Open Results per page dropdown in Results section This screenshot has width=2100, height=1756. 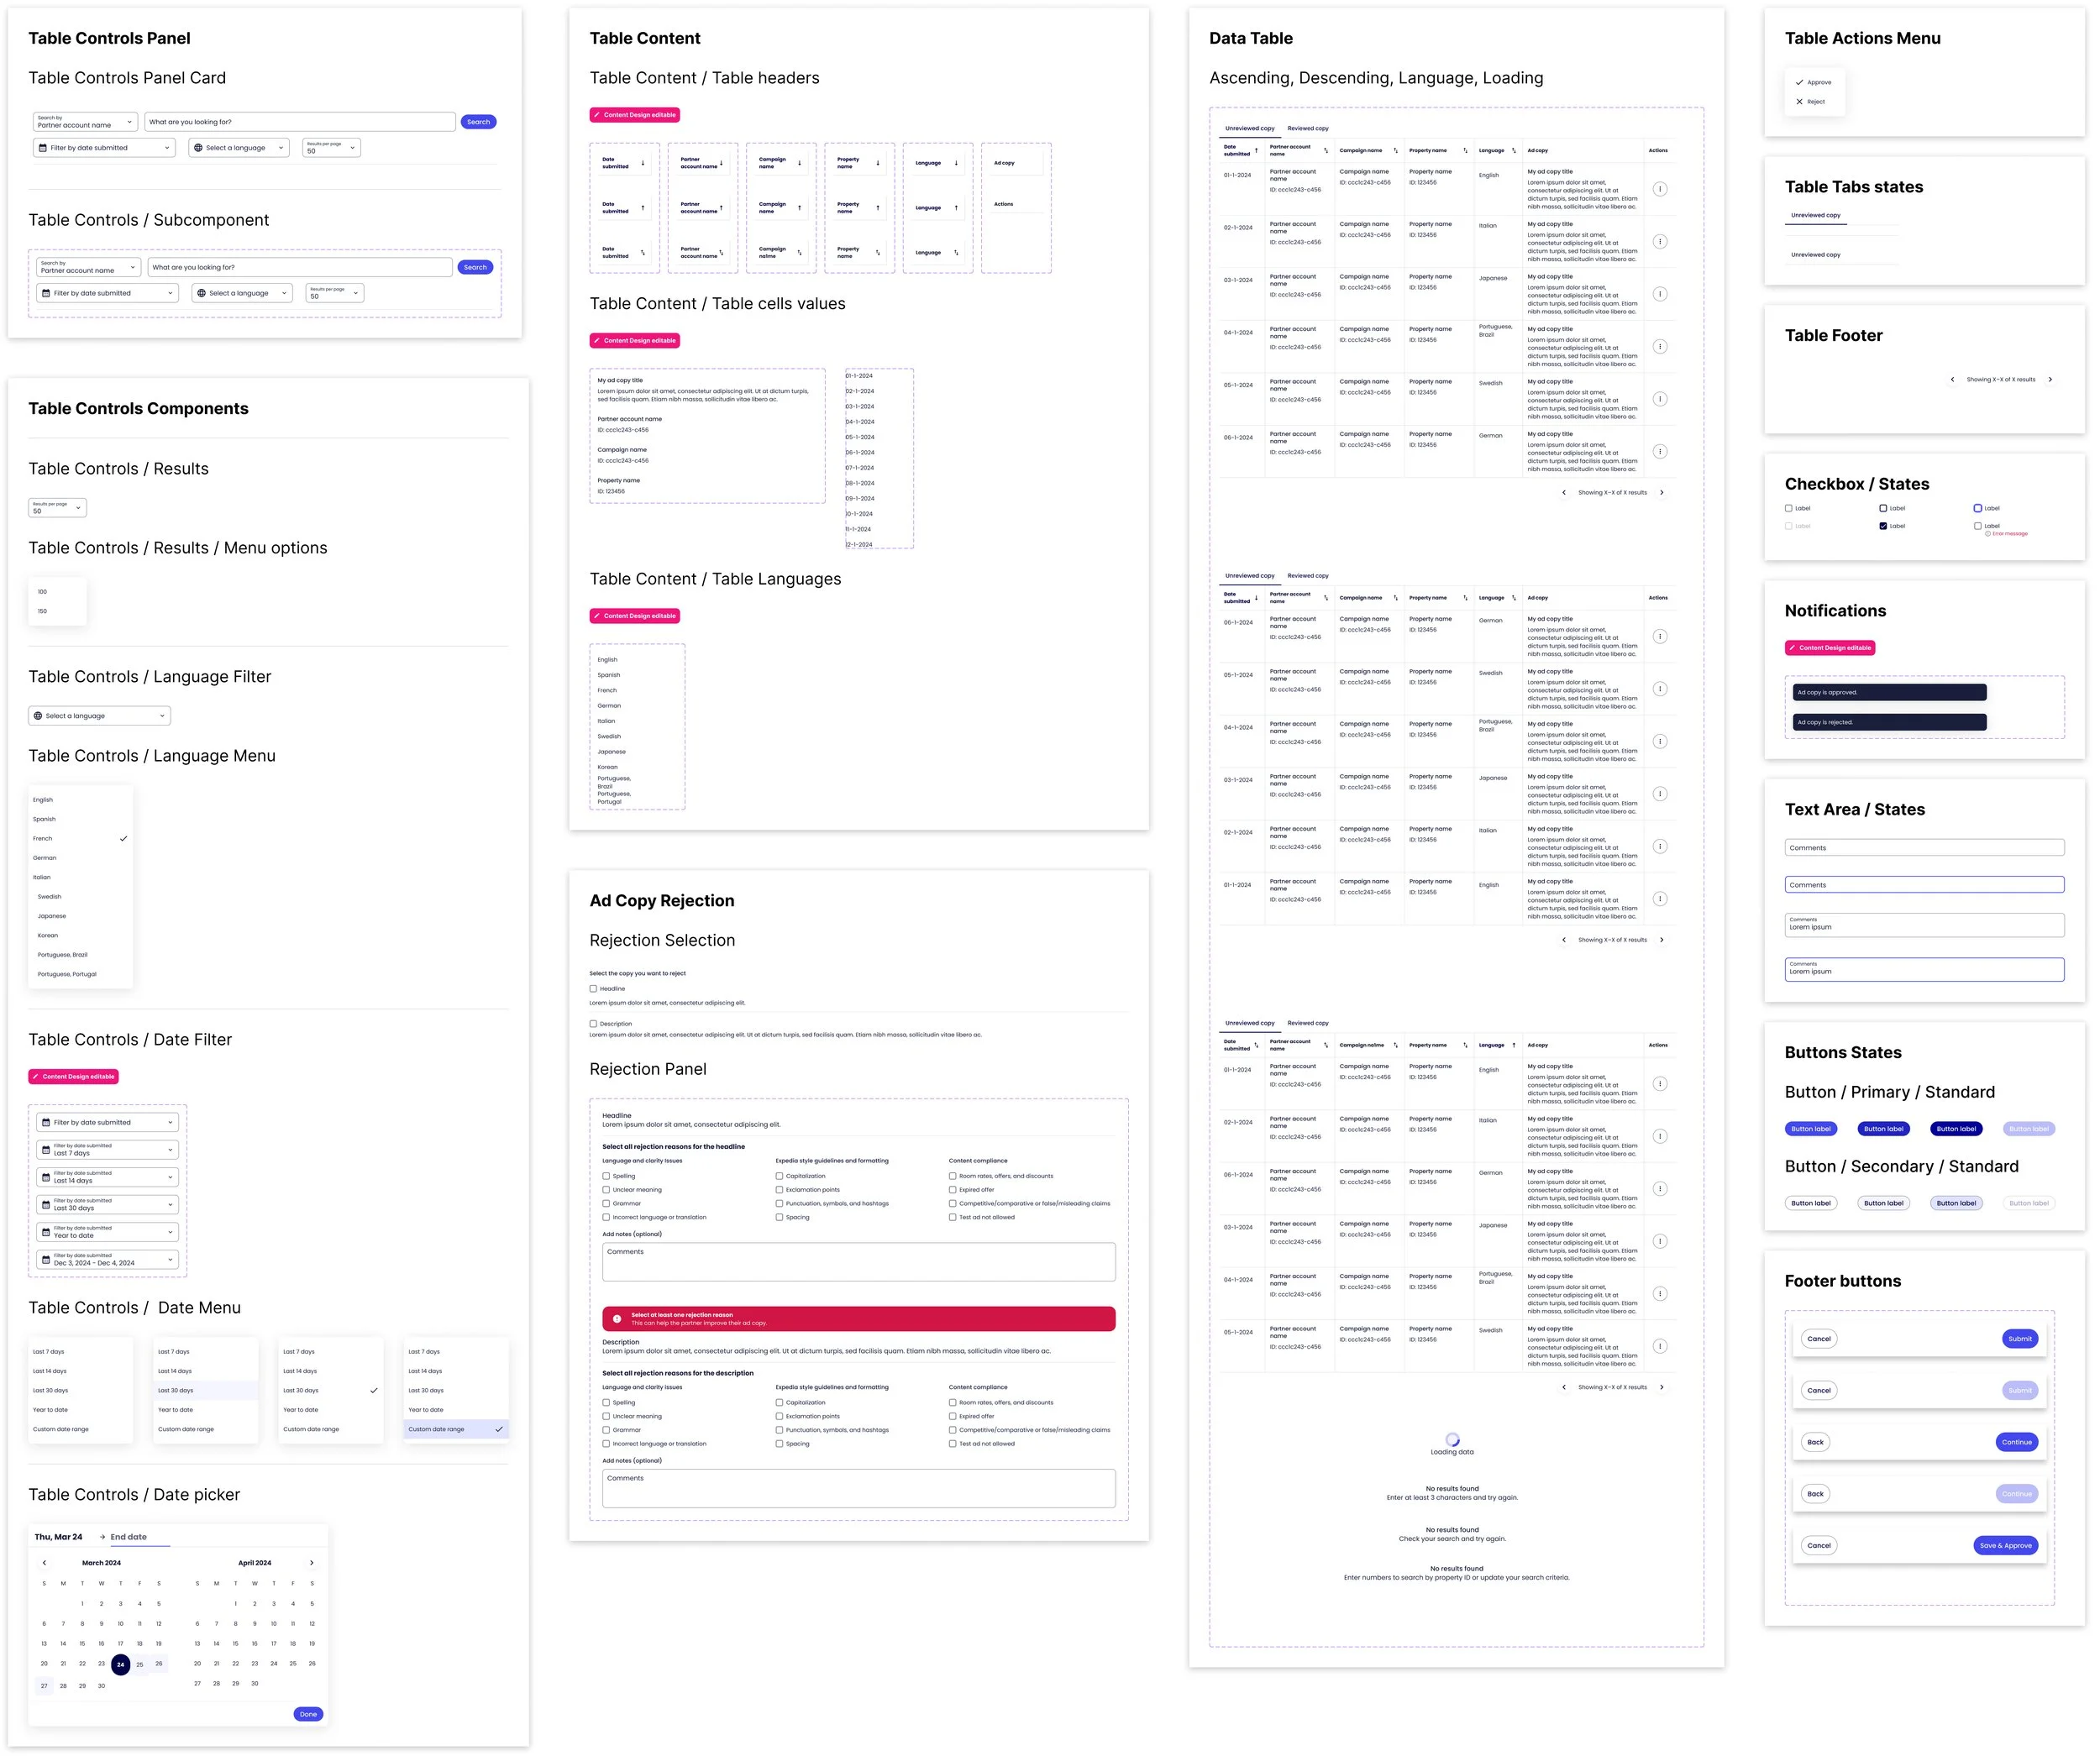58,508
